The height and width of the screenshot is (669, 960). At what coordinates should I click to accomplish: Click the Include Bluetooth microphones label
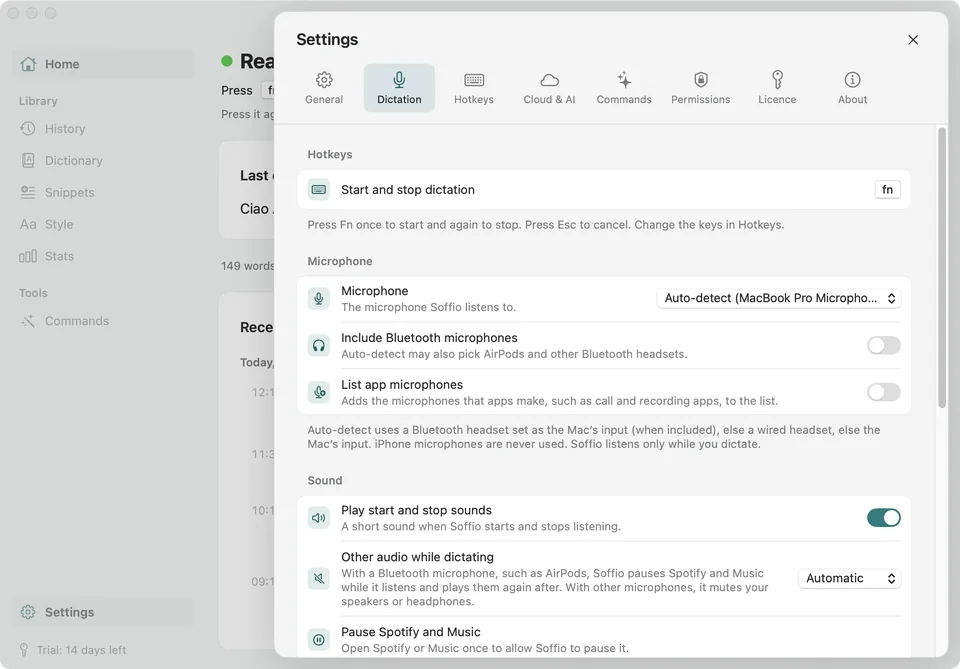pos(429,338)
